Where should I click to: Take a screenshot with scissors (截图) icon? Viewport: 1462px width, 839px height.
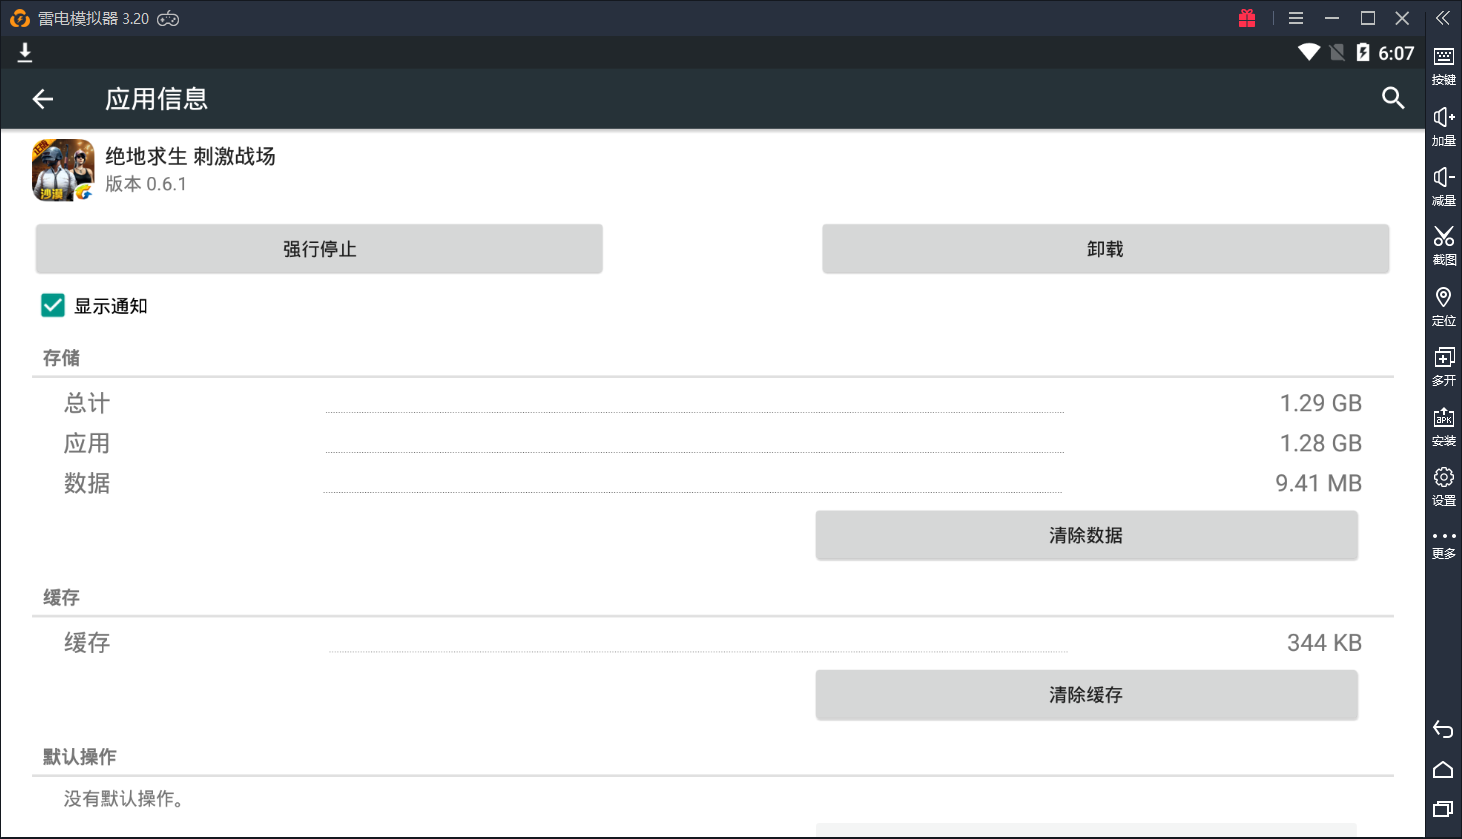coord(1443,244)
